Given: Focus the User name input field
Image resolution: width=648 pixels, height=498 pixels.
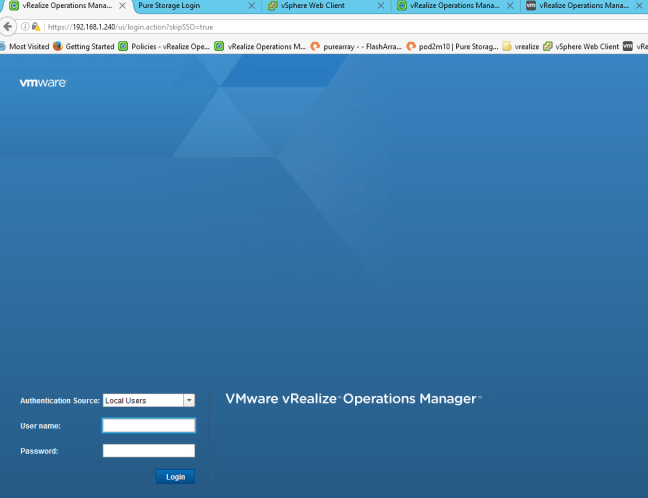Looking at the screenshot, I should click(148, 426).
